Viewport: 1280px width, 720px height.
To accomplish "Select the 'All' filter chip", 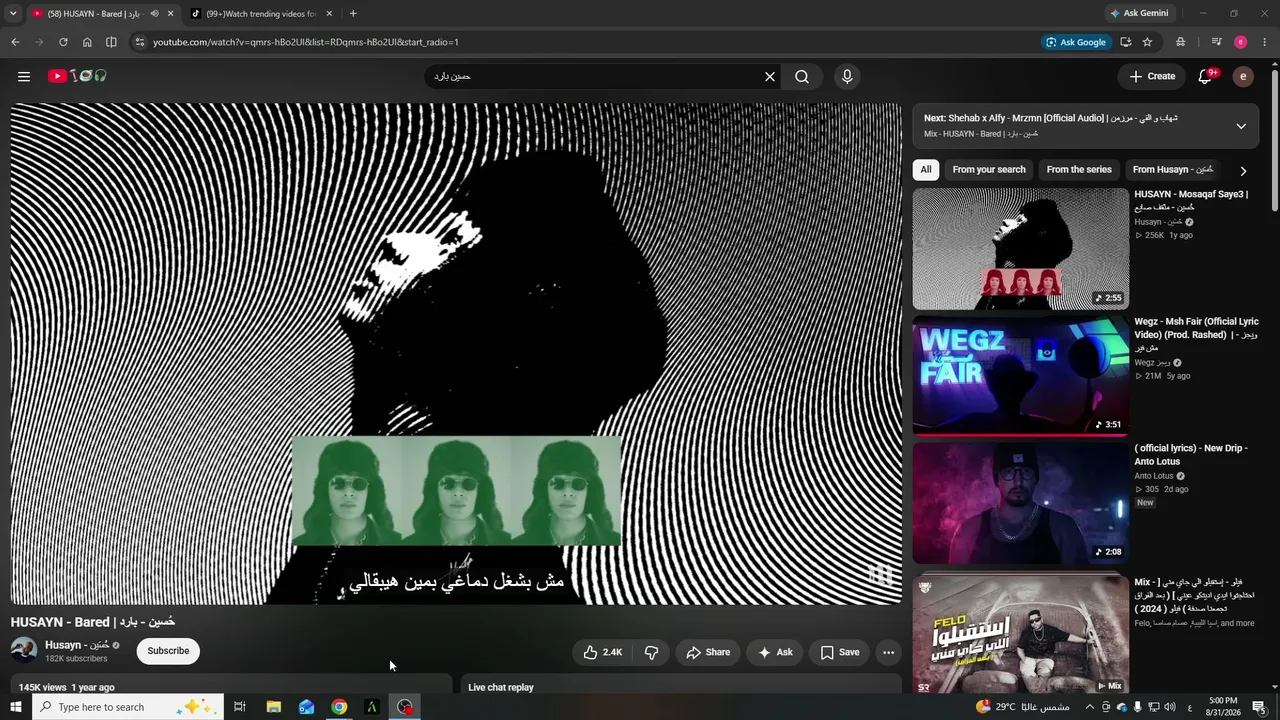I will coord(926,169).
